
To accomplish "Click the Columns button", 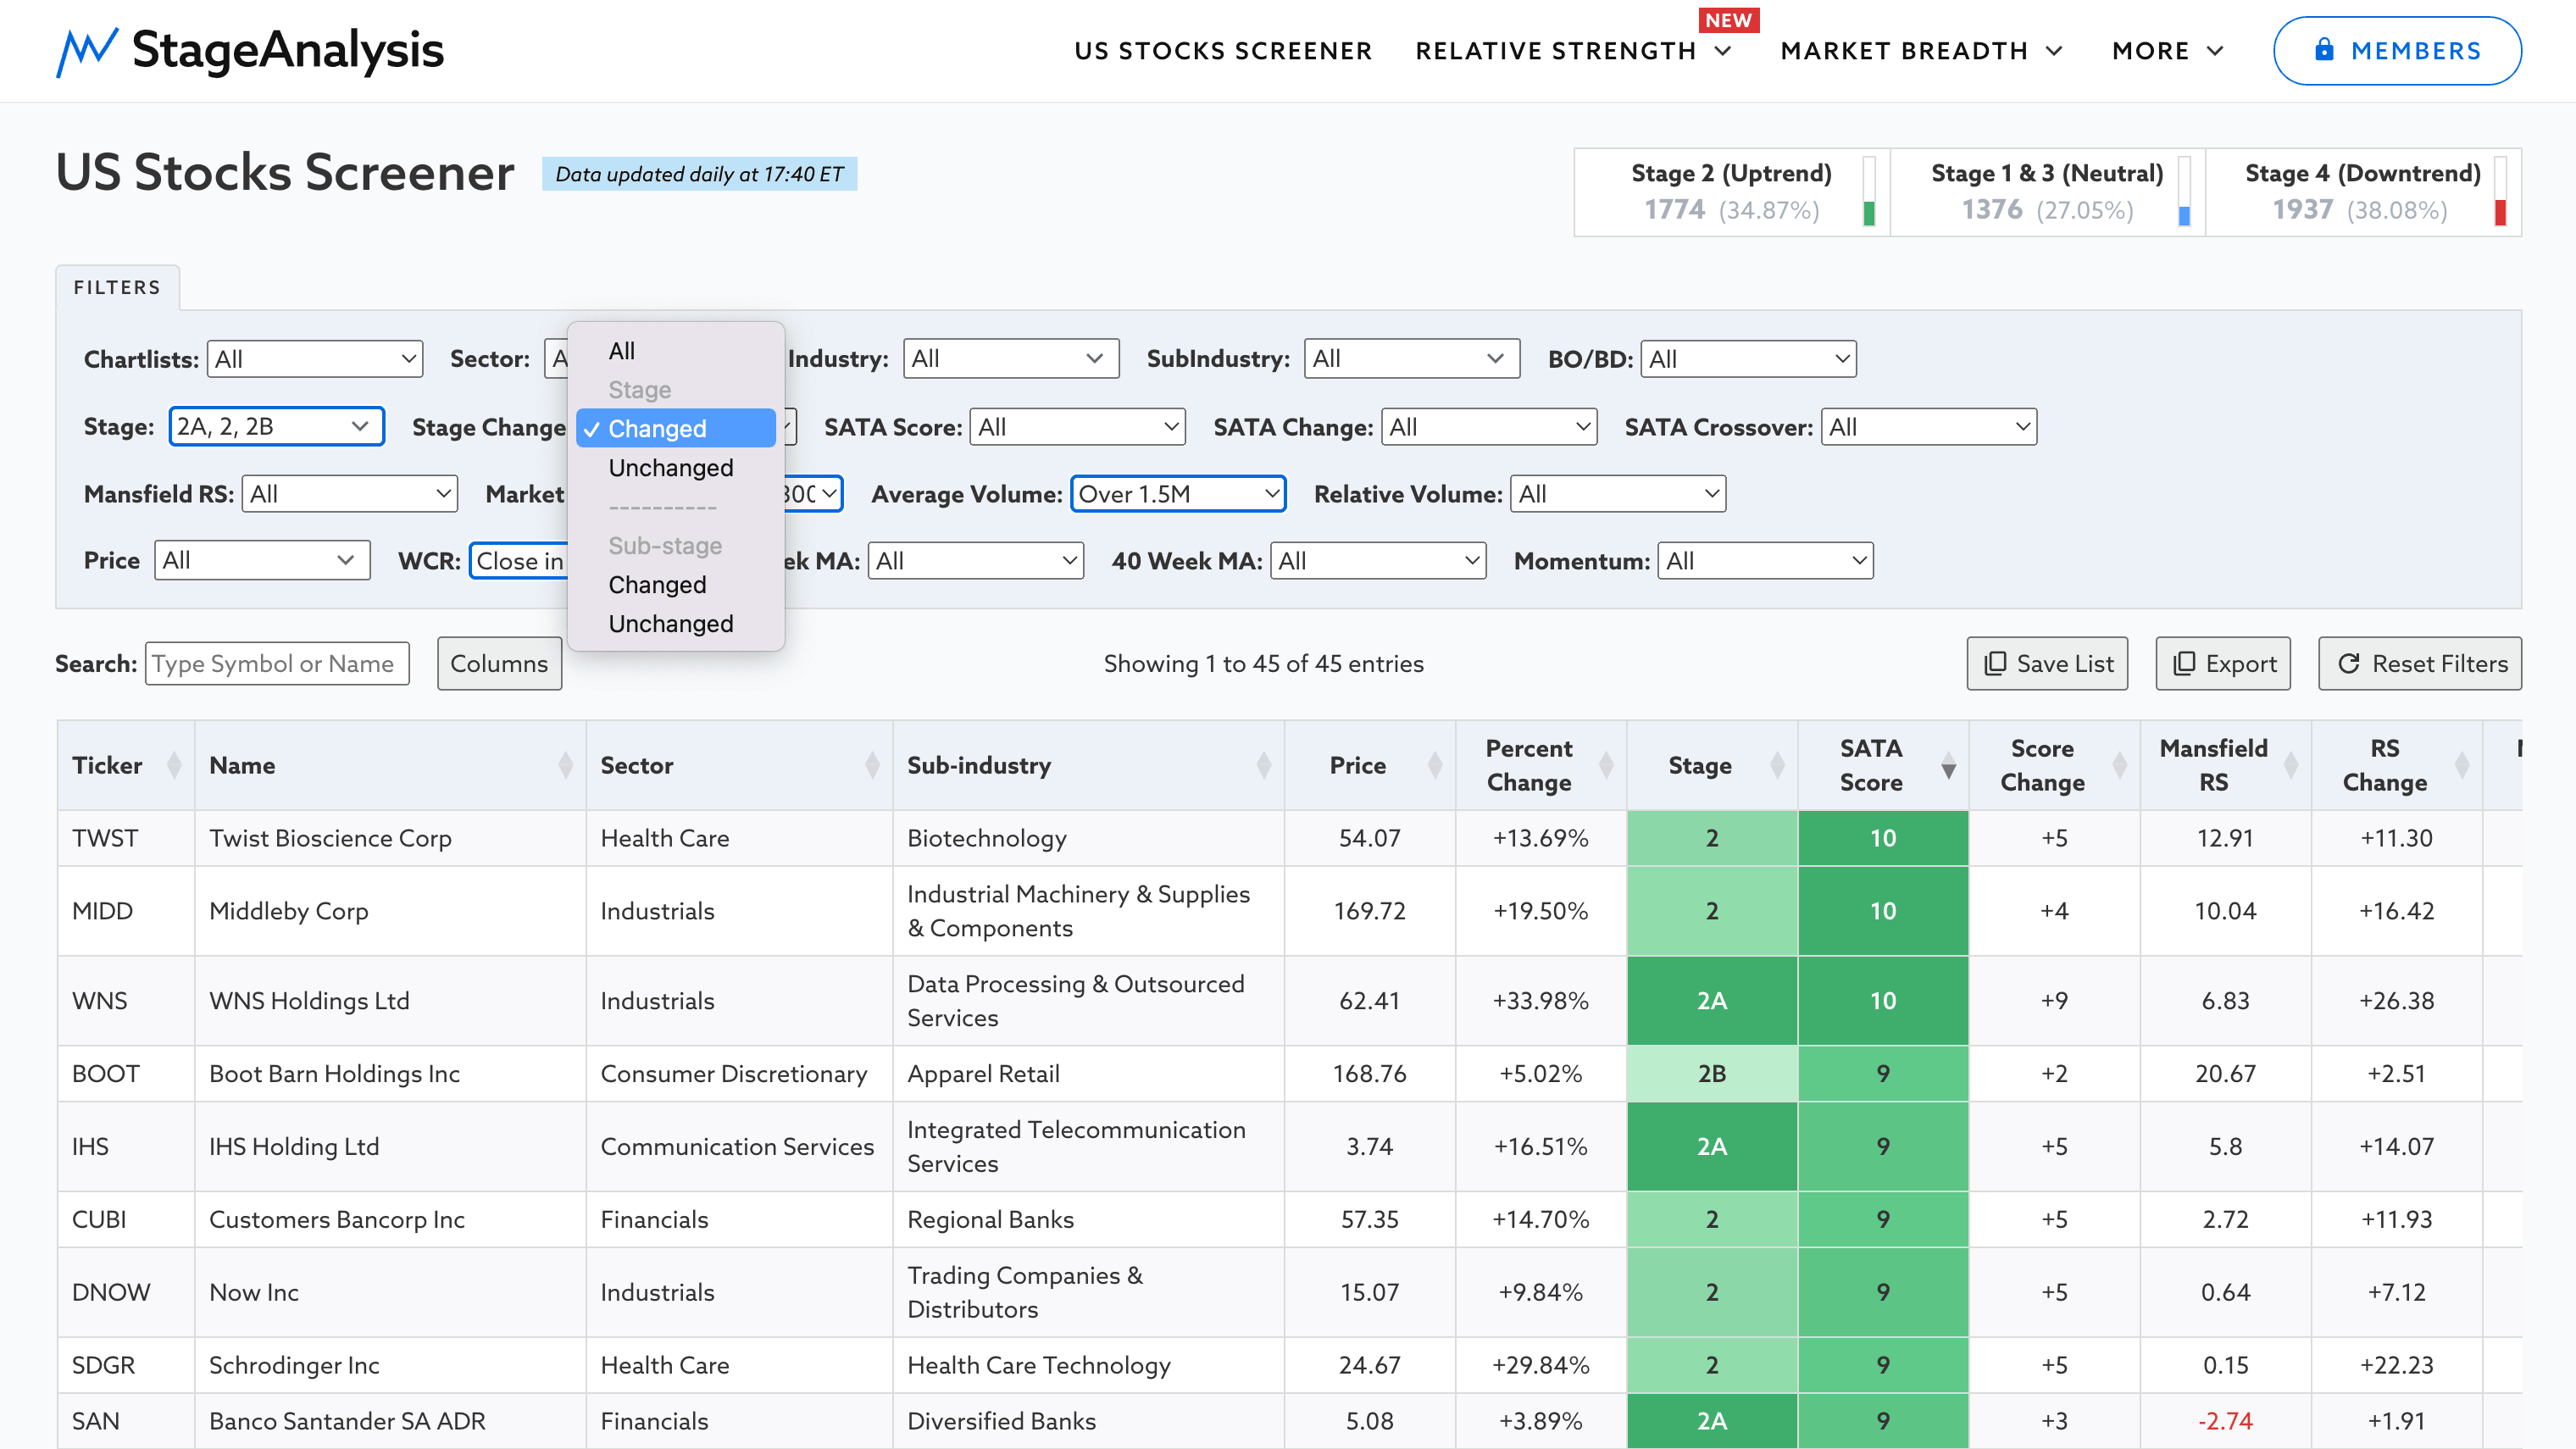I will coord(499,663).
